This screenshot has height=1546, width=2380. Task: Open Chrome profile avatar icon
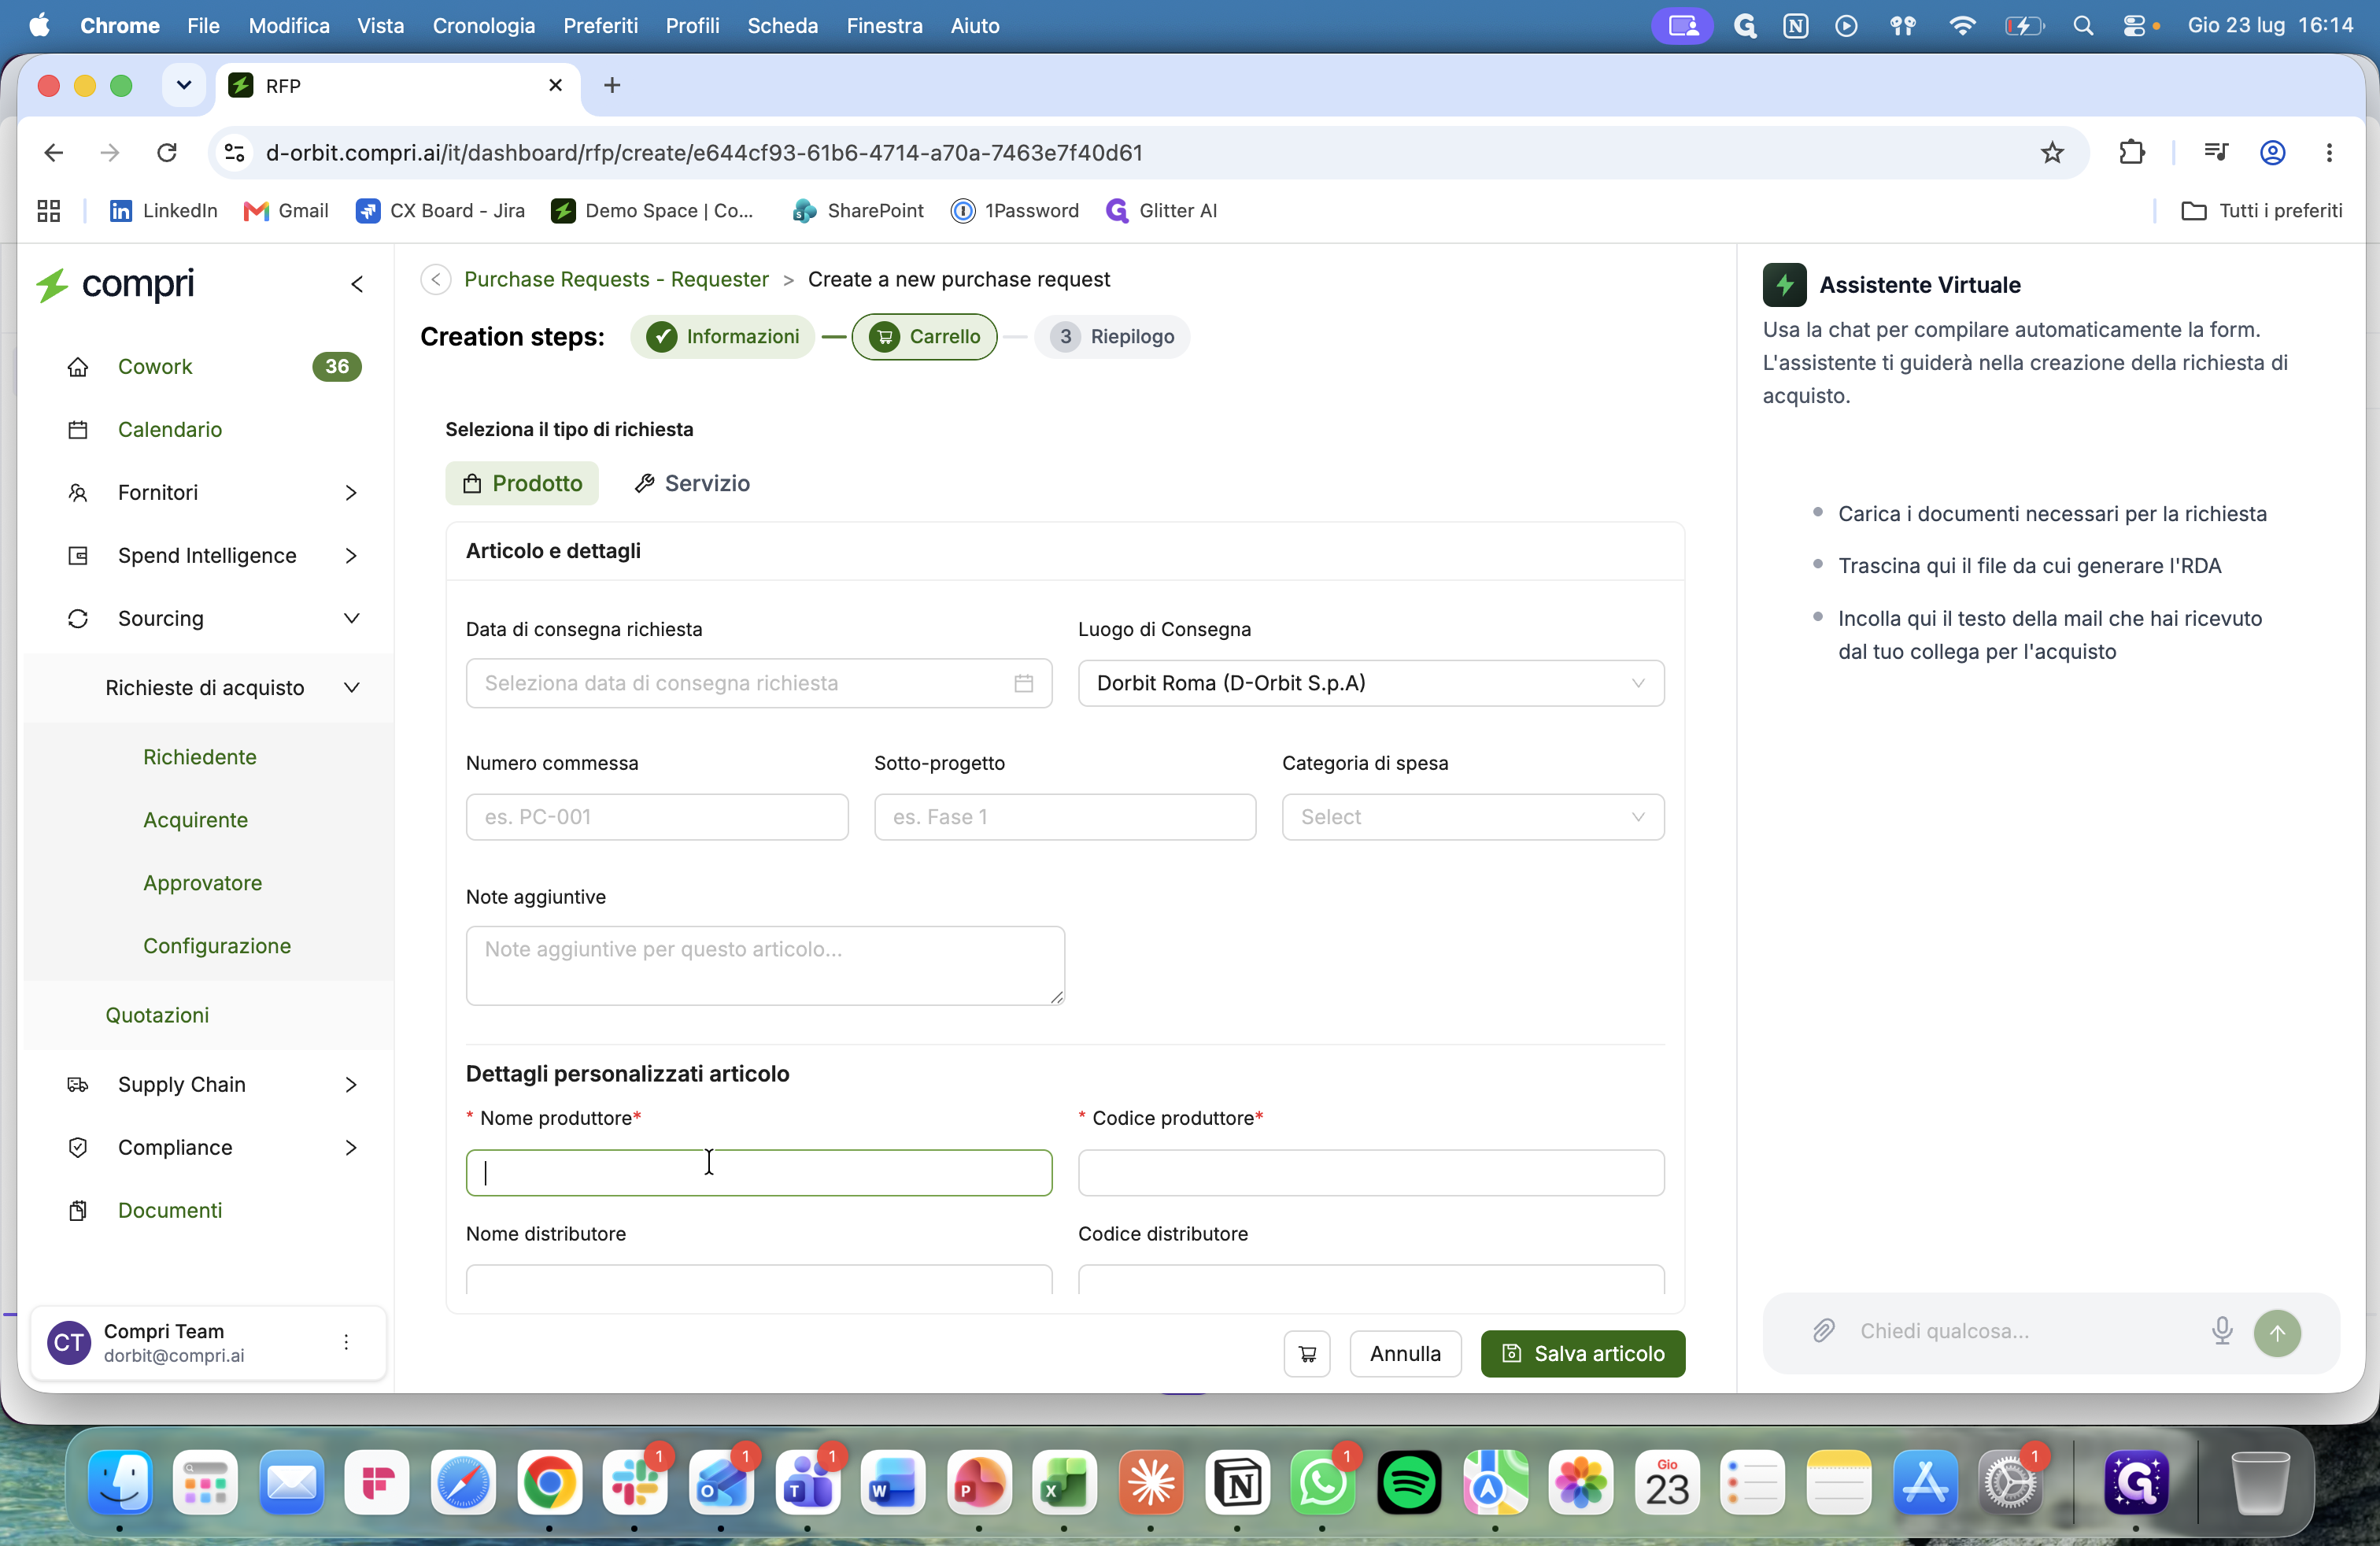click(x=2272, y=153)
